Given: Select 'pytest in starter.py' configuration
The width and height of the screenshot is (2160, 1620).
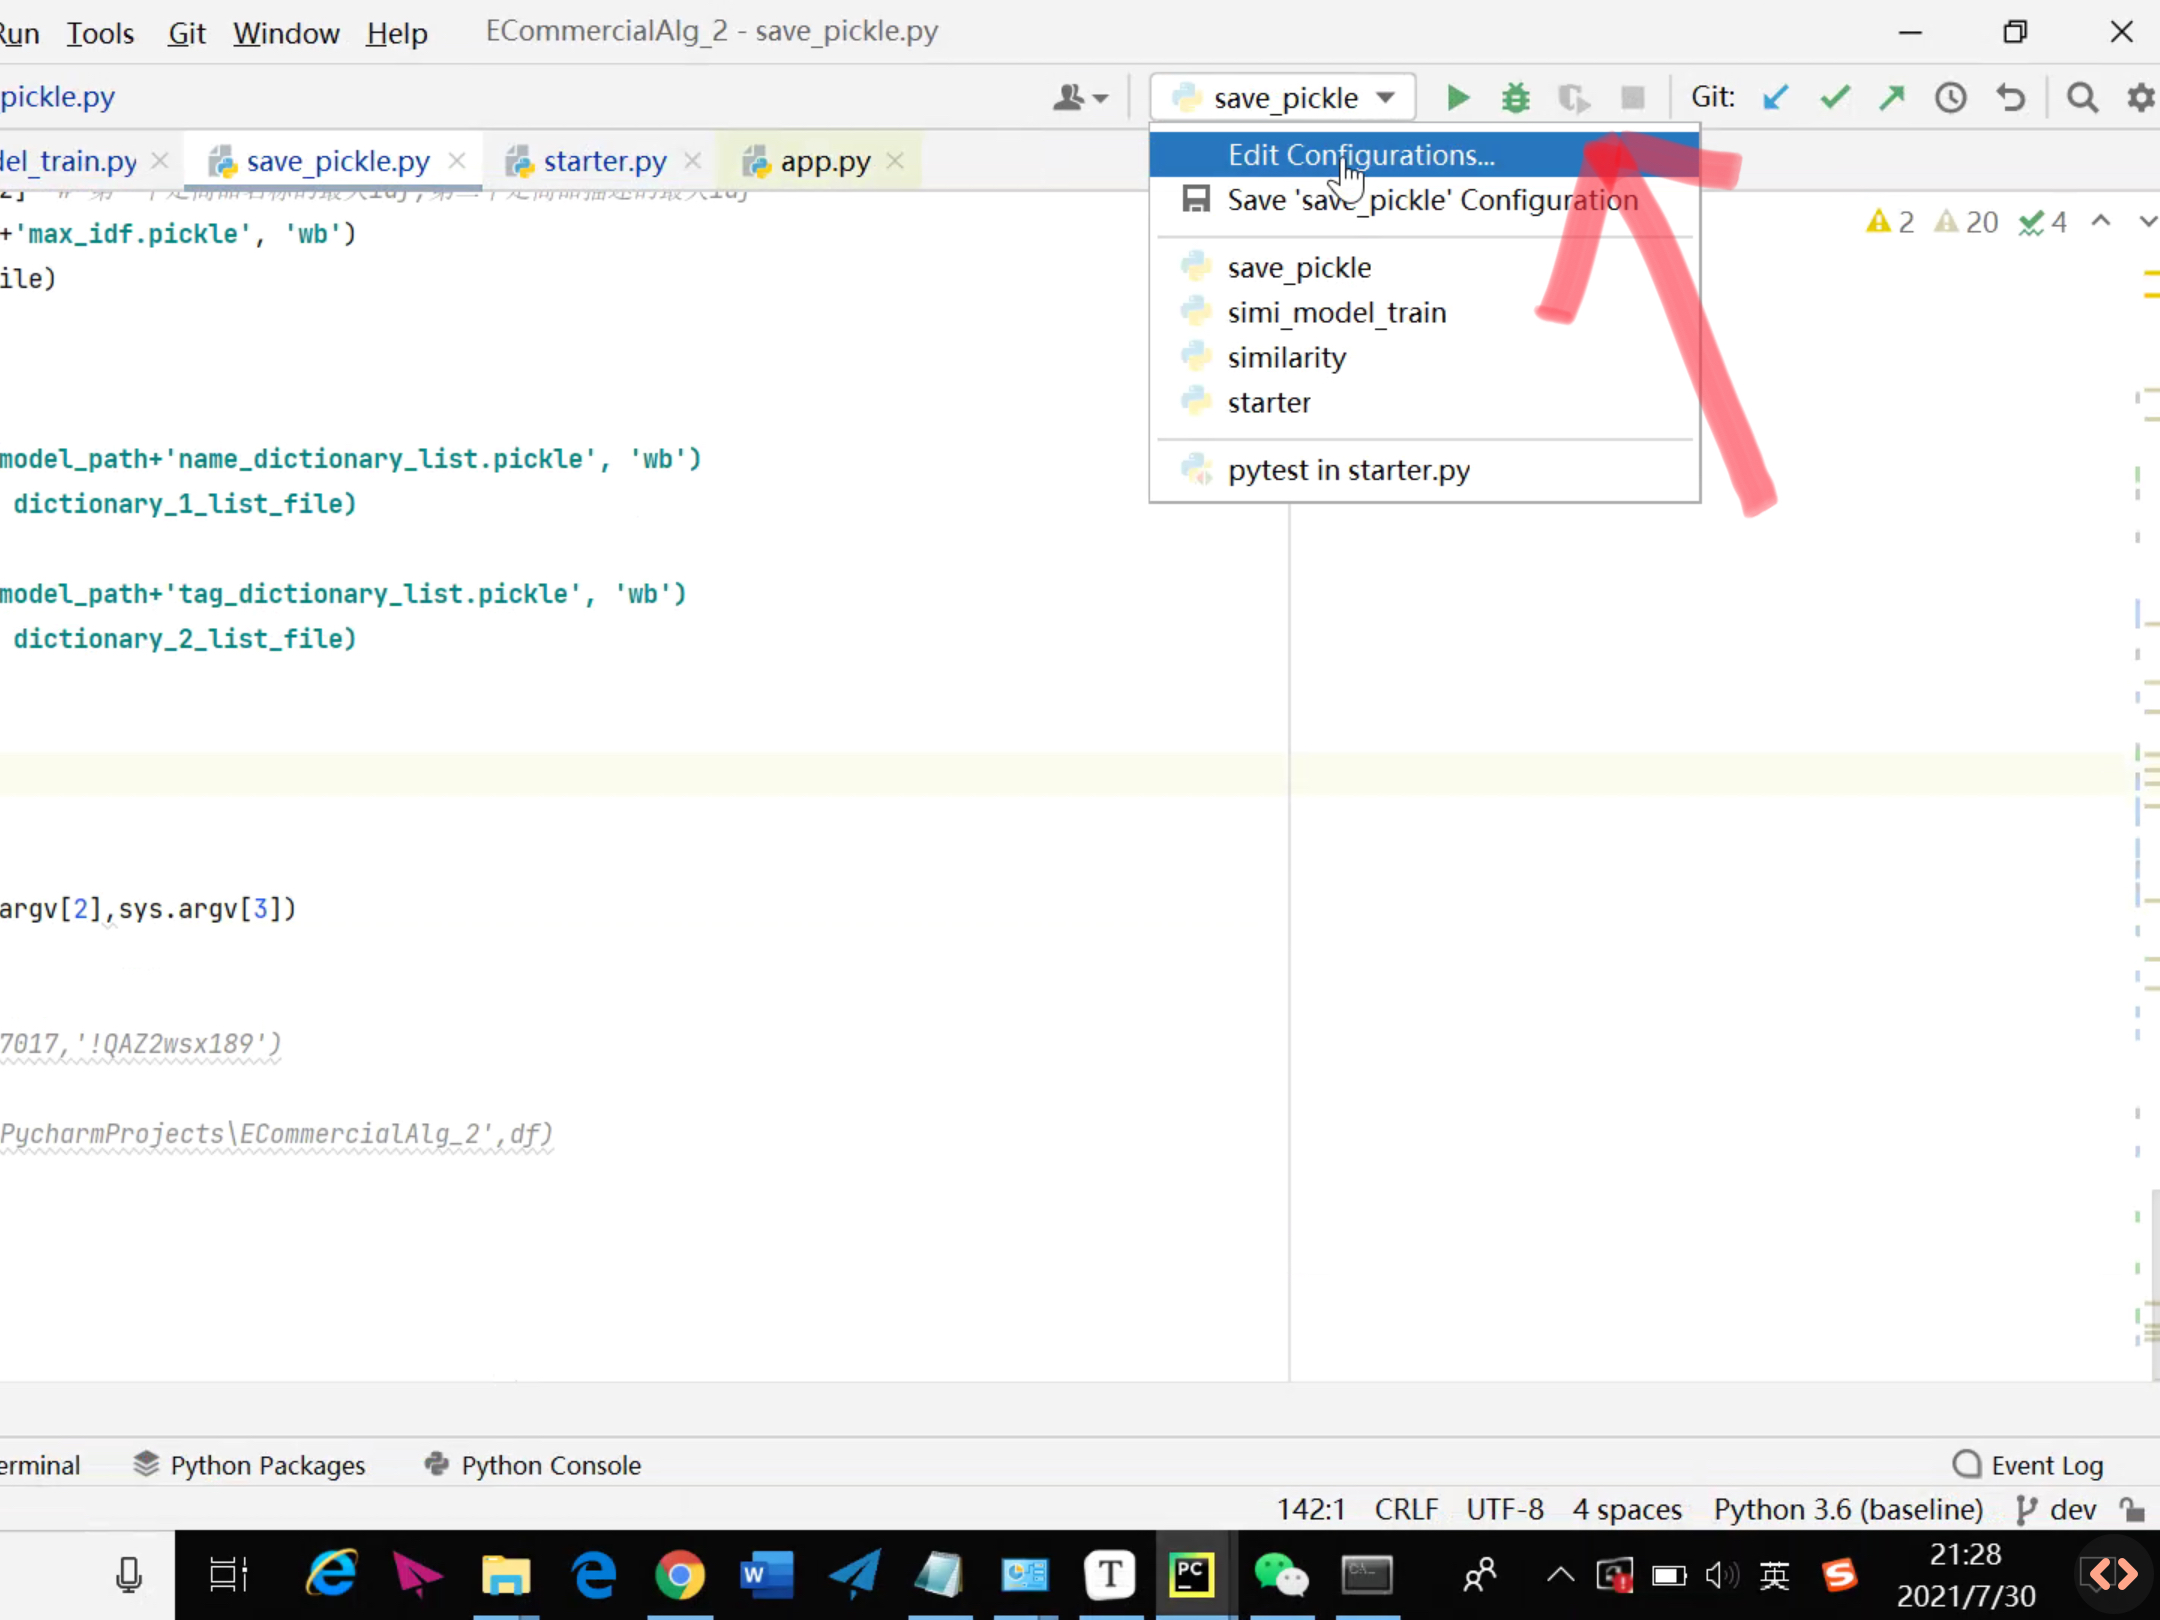Looking at the screenshot, I should click(x=1349, y=470).
